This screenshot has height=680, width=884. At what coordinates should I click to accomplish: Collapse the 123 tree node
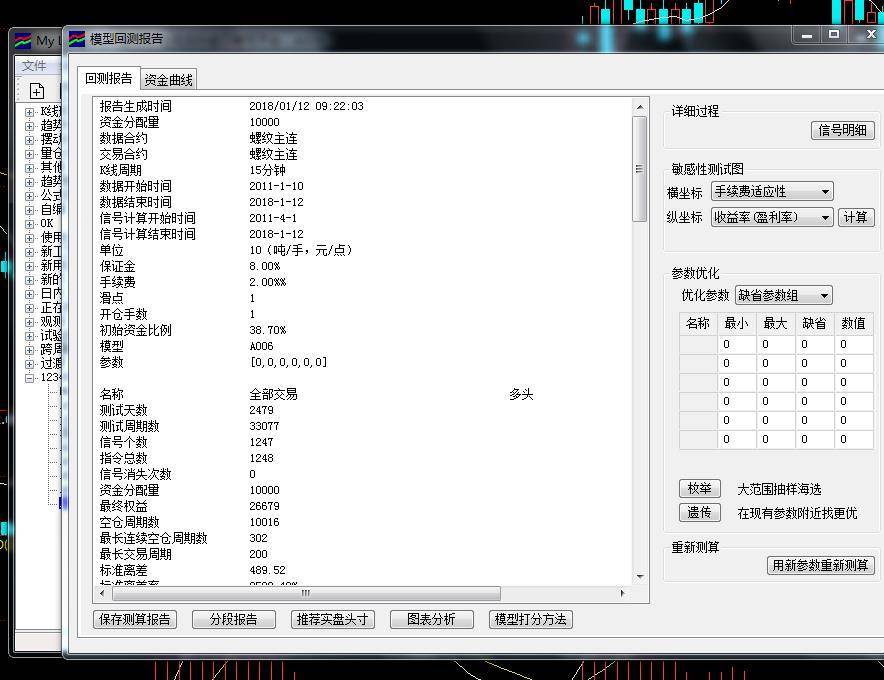click(29, 378)
